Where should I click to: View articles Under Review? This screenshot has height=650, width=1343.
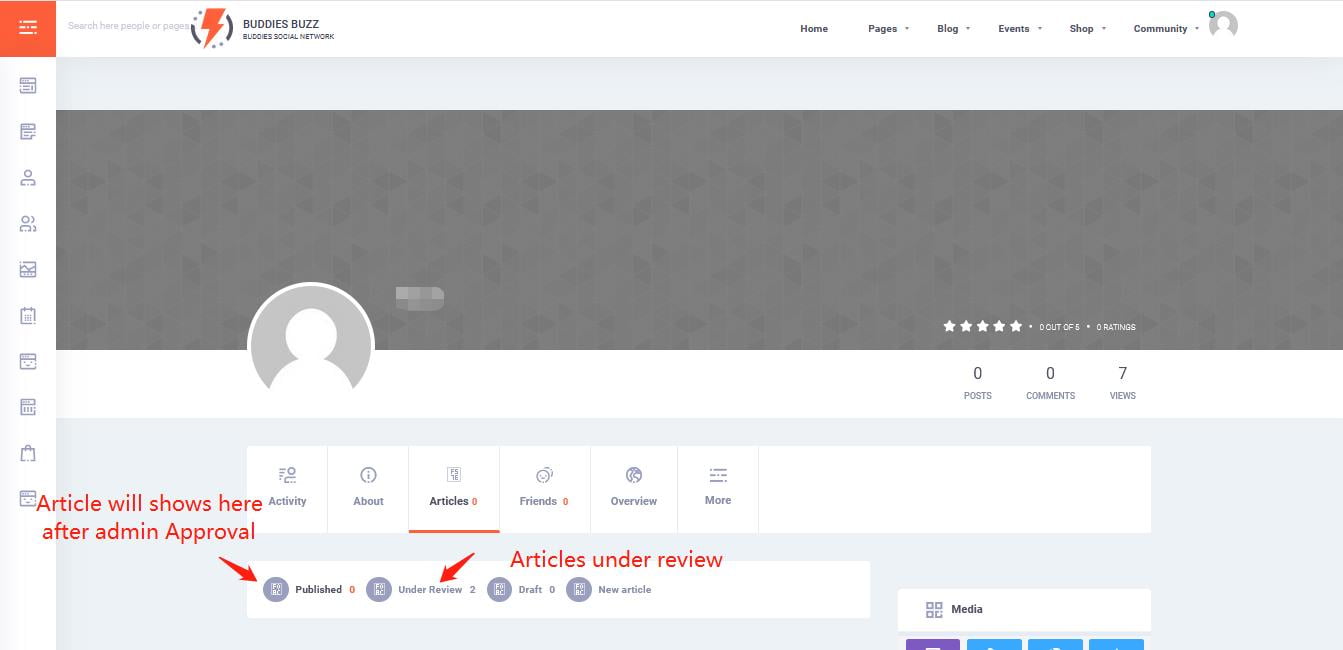(429, 590)
